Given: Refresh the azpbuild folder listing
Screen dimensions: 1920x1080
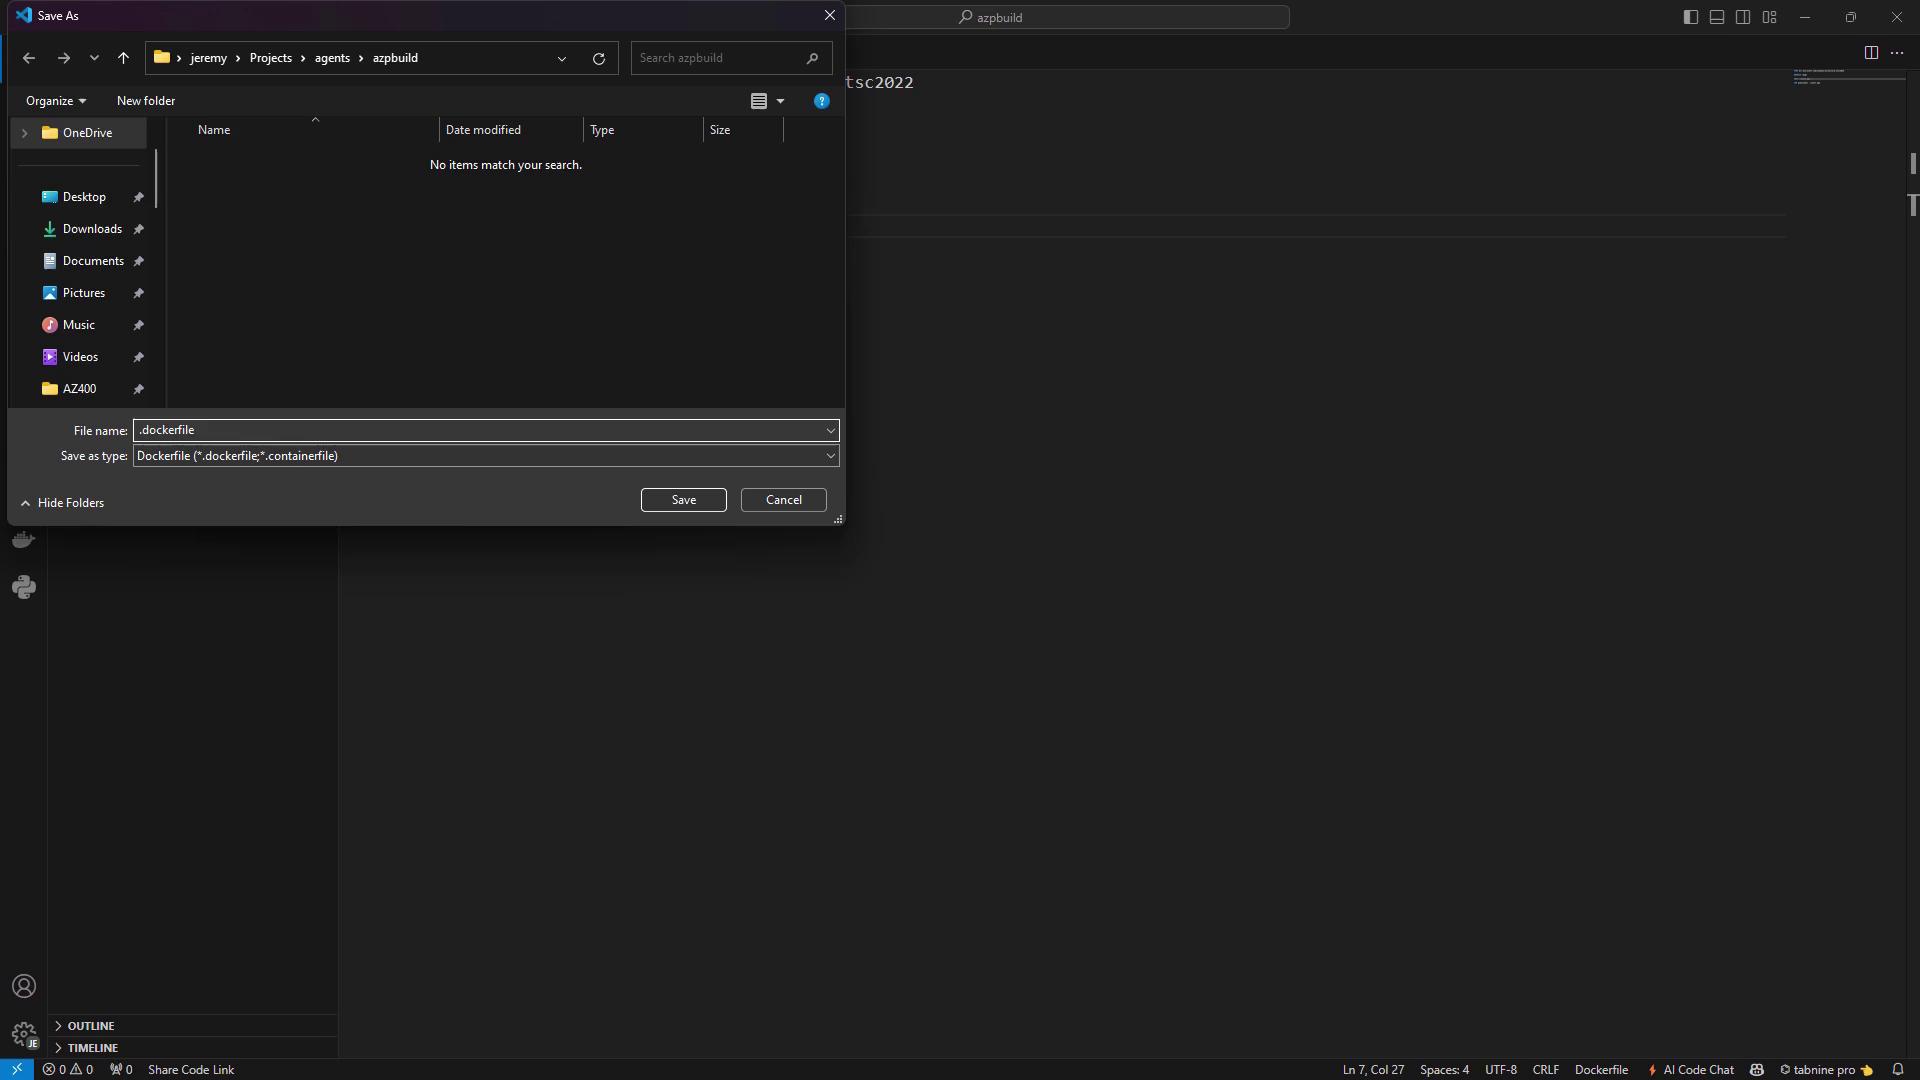Looking at the screenshot, I should [x=598, y=58].
